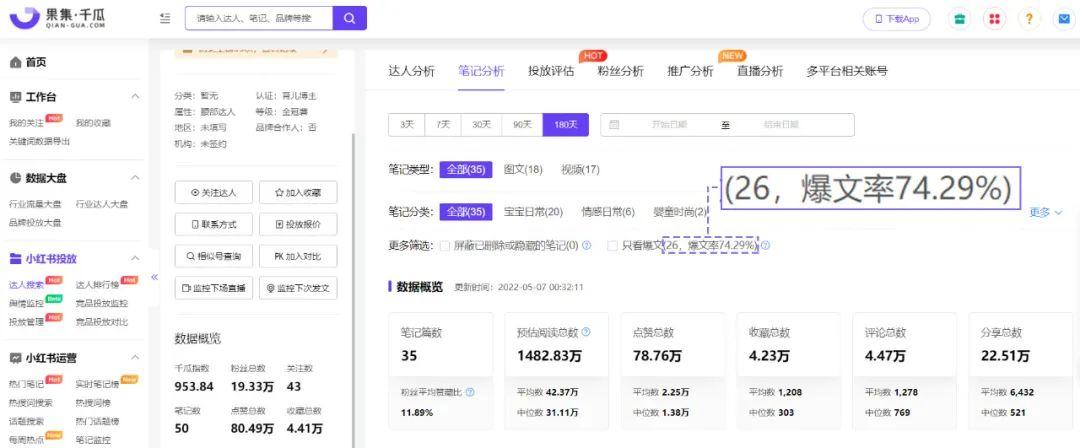Open the red apps grid icon

[x=994, y=19]
